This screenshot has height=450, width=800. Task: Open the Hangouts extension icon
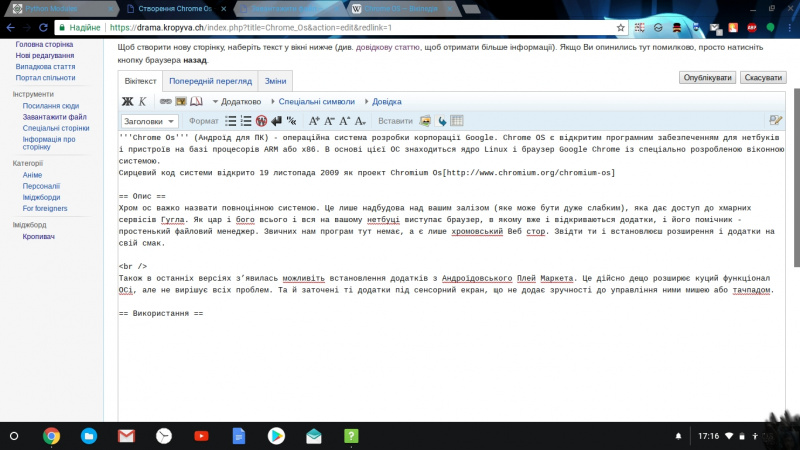pos(770,28)
